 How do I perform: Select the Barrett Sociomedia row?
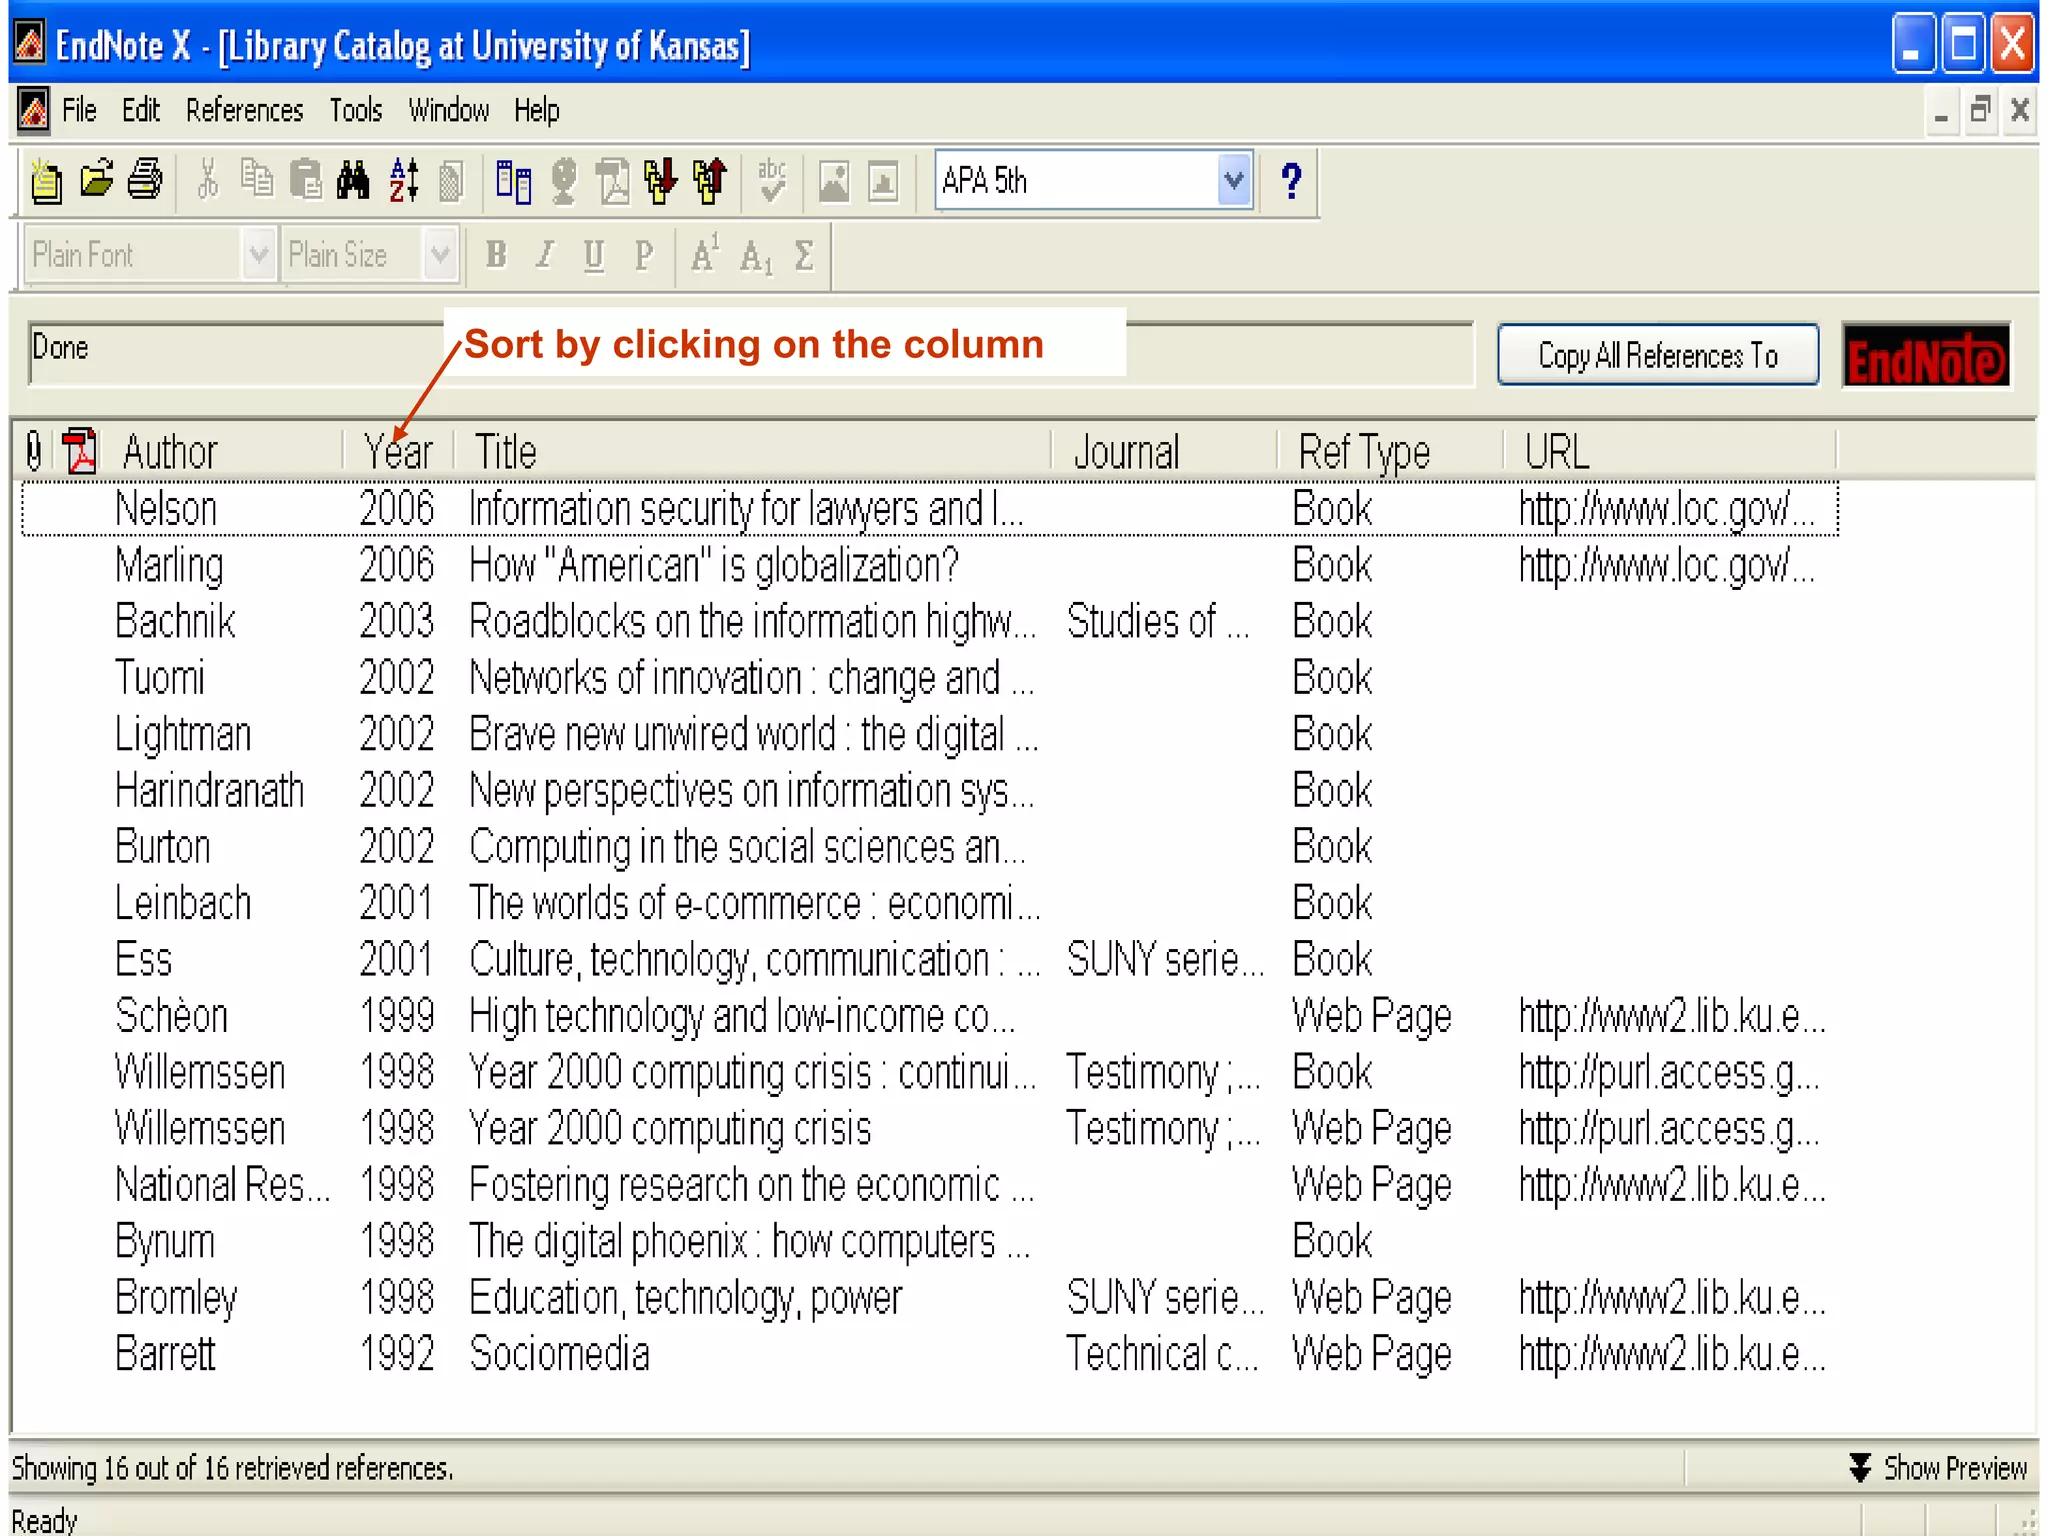click(930, 1354)
